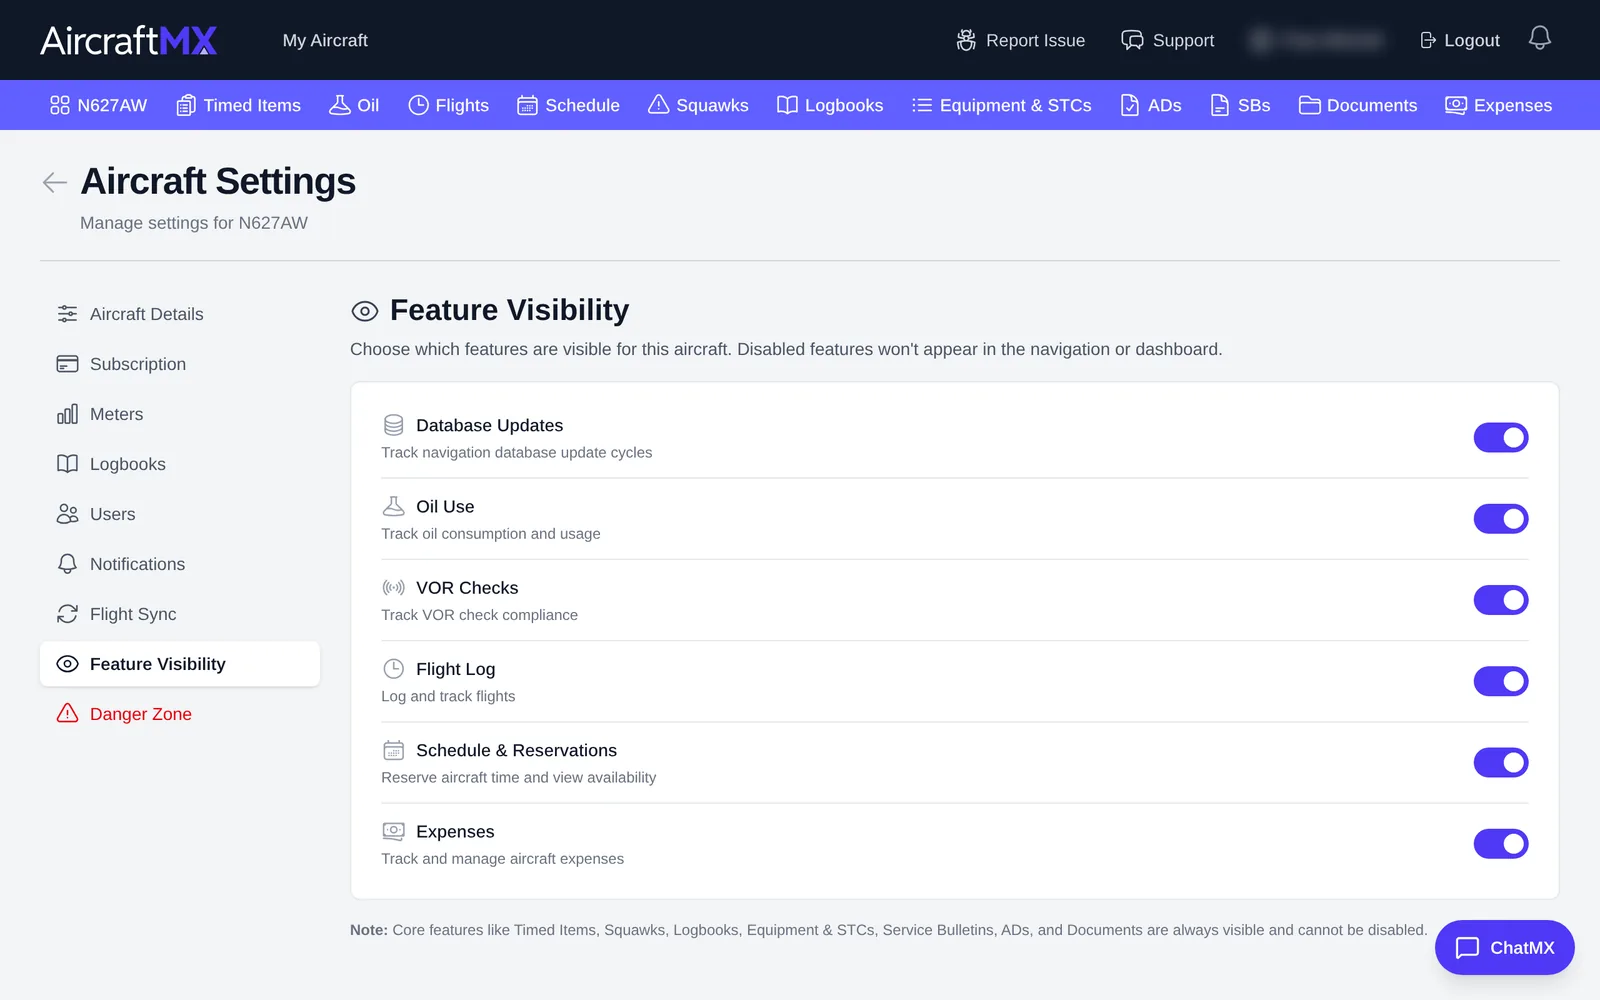Toggle the Expenses feature switch
Viewport: 1600px width, 1000px height.
pos(1501,843)
